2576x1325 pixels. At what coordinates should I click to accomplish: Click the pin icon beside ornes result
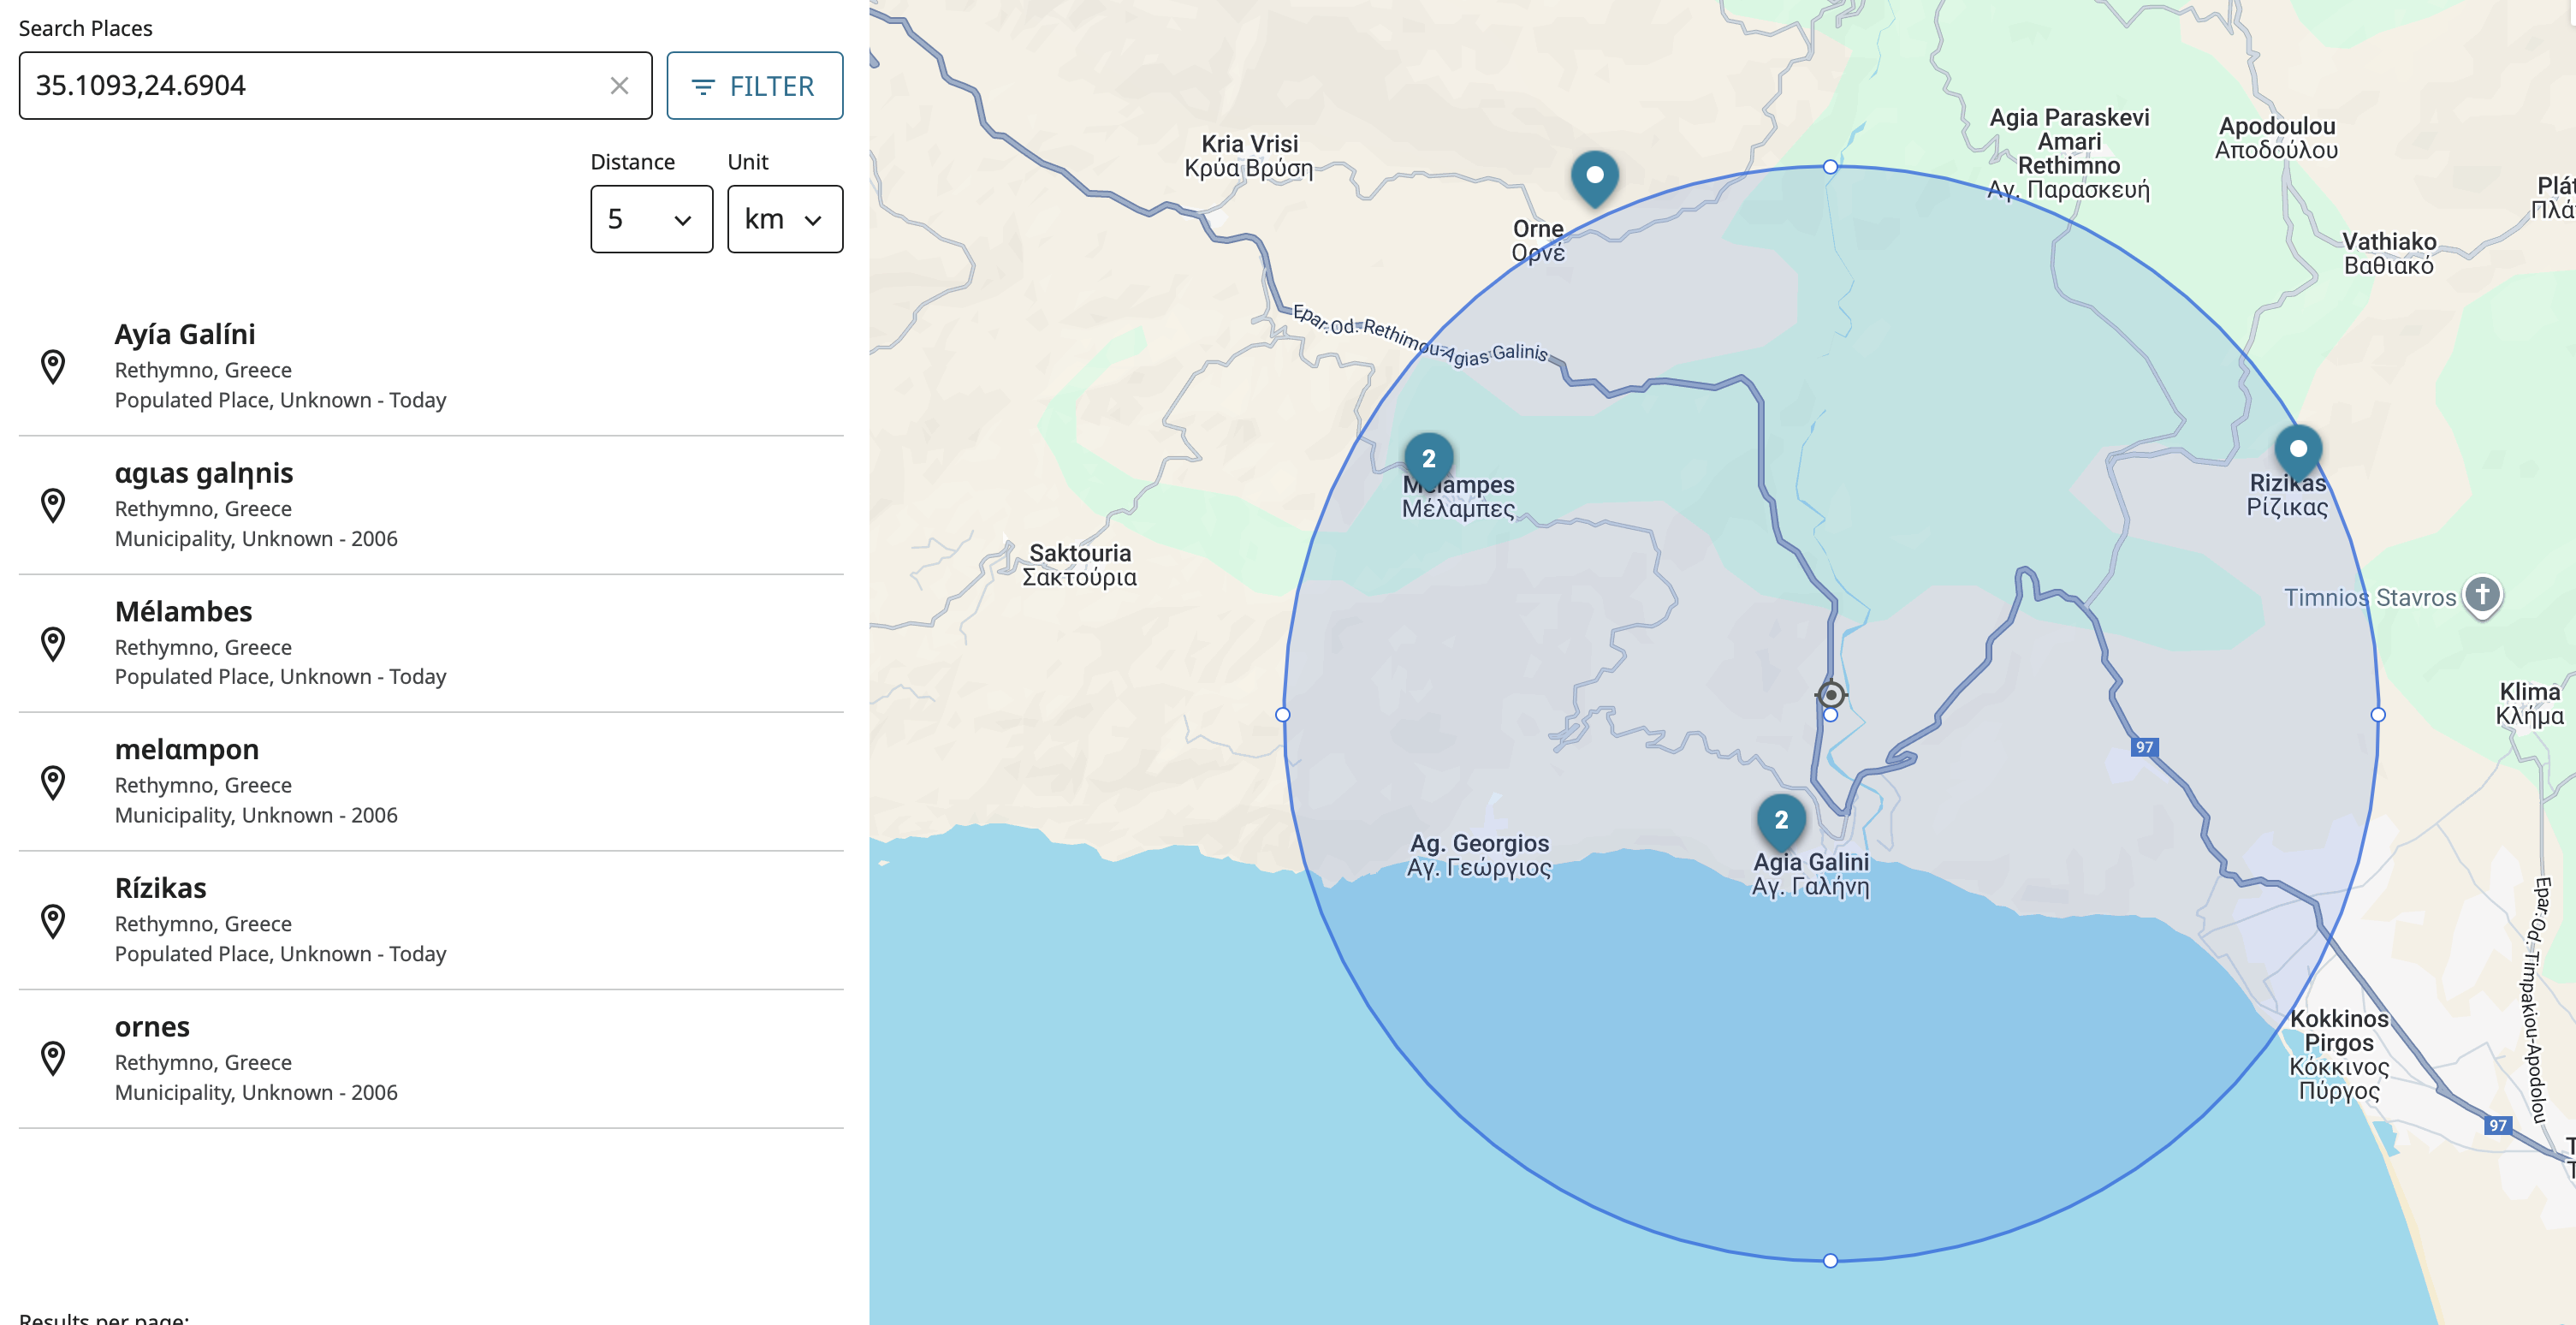pos(53,1059)
